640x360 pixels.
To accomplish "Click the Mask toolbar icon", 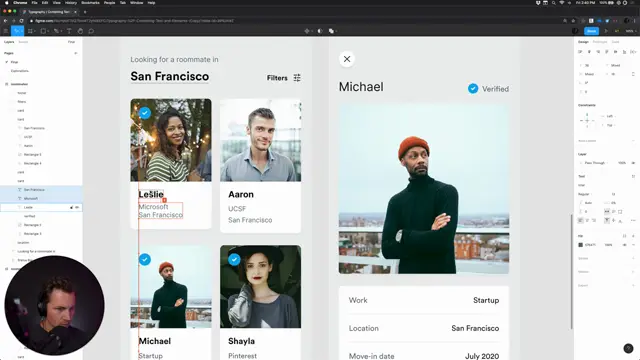I will pos(320,31).
